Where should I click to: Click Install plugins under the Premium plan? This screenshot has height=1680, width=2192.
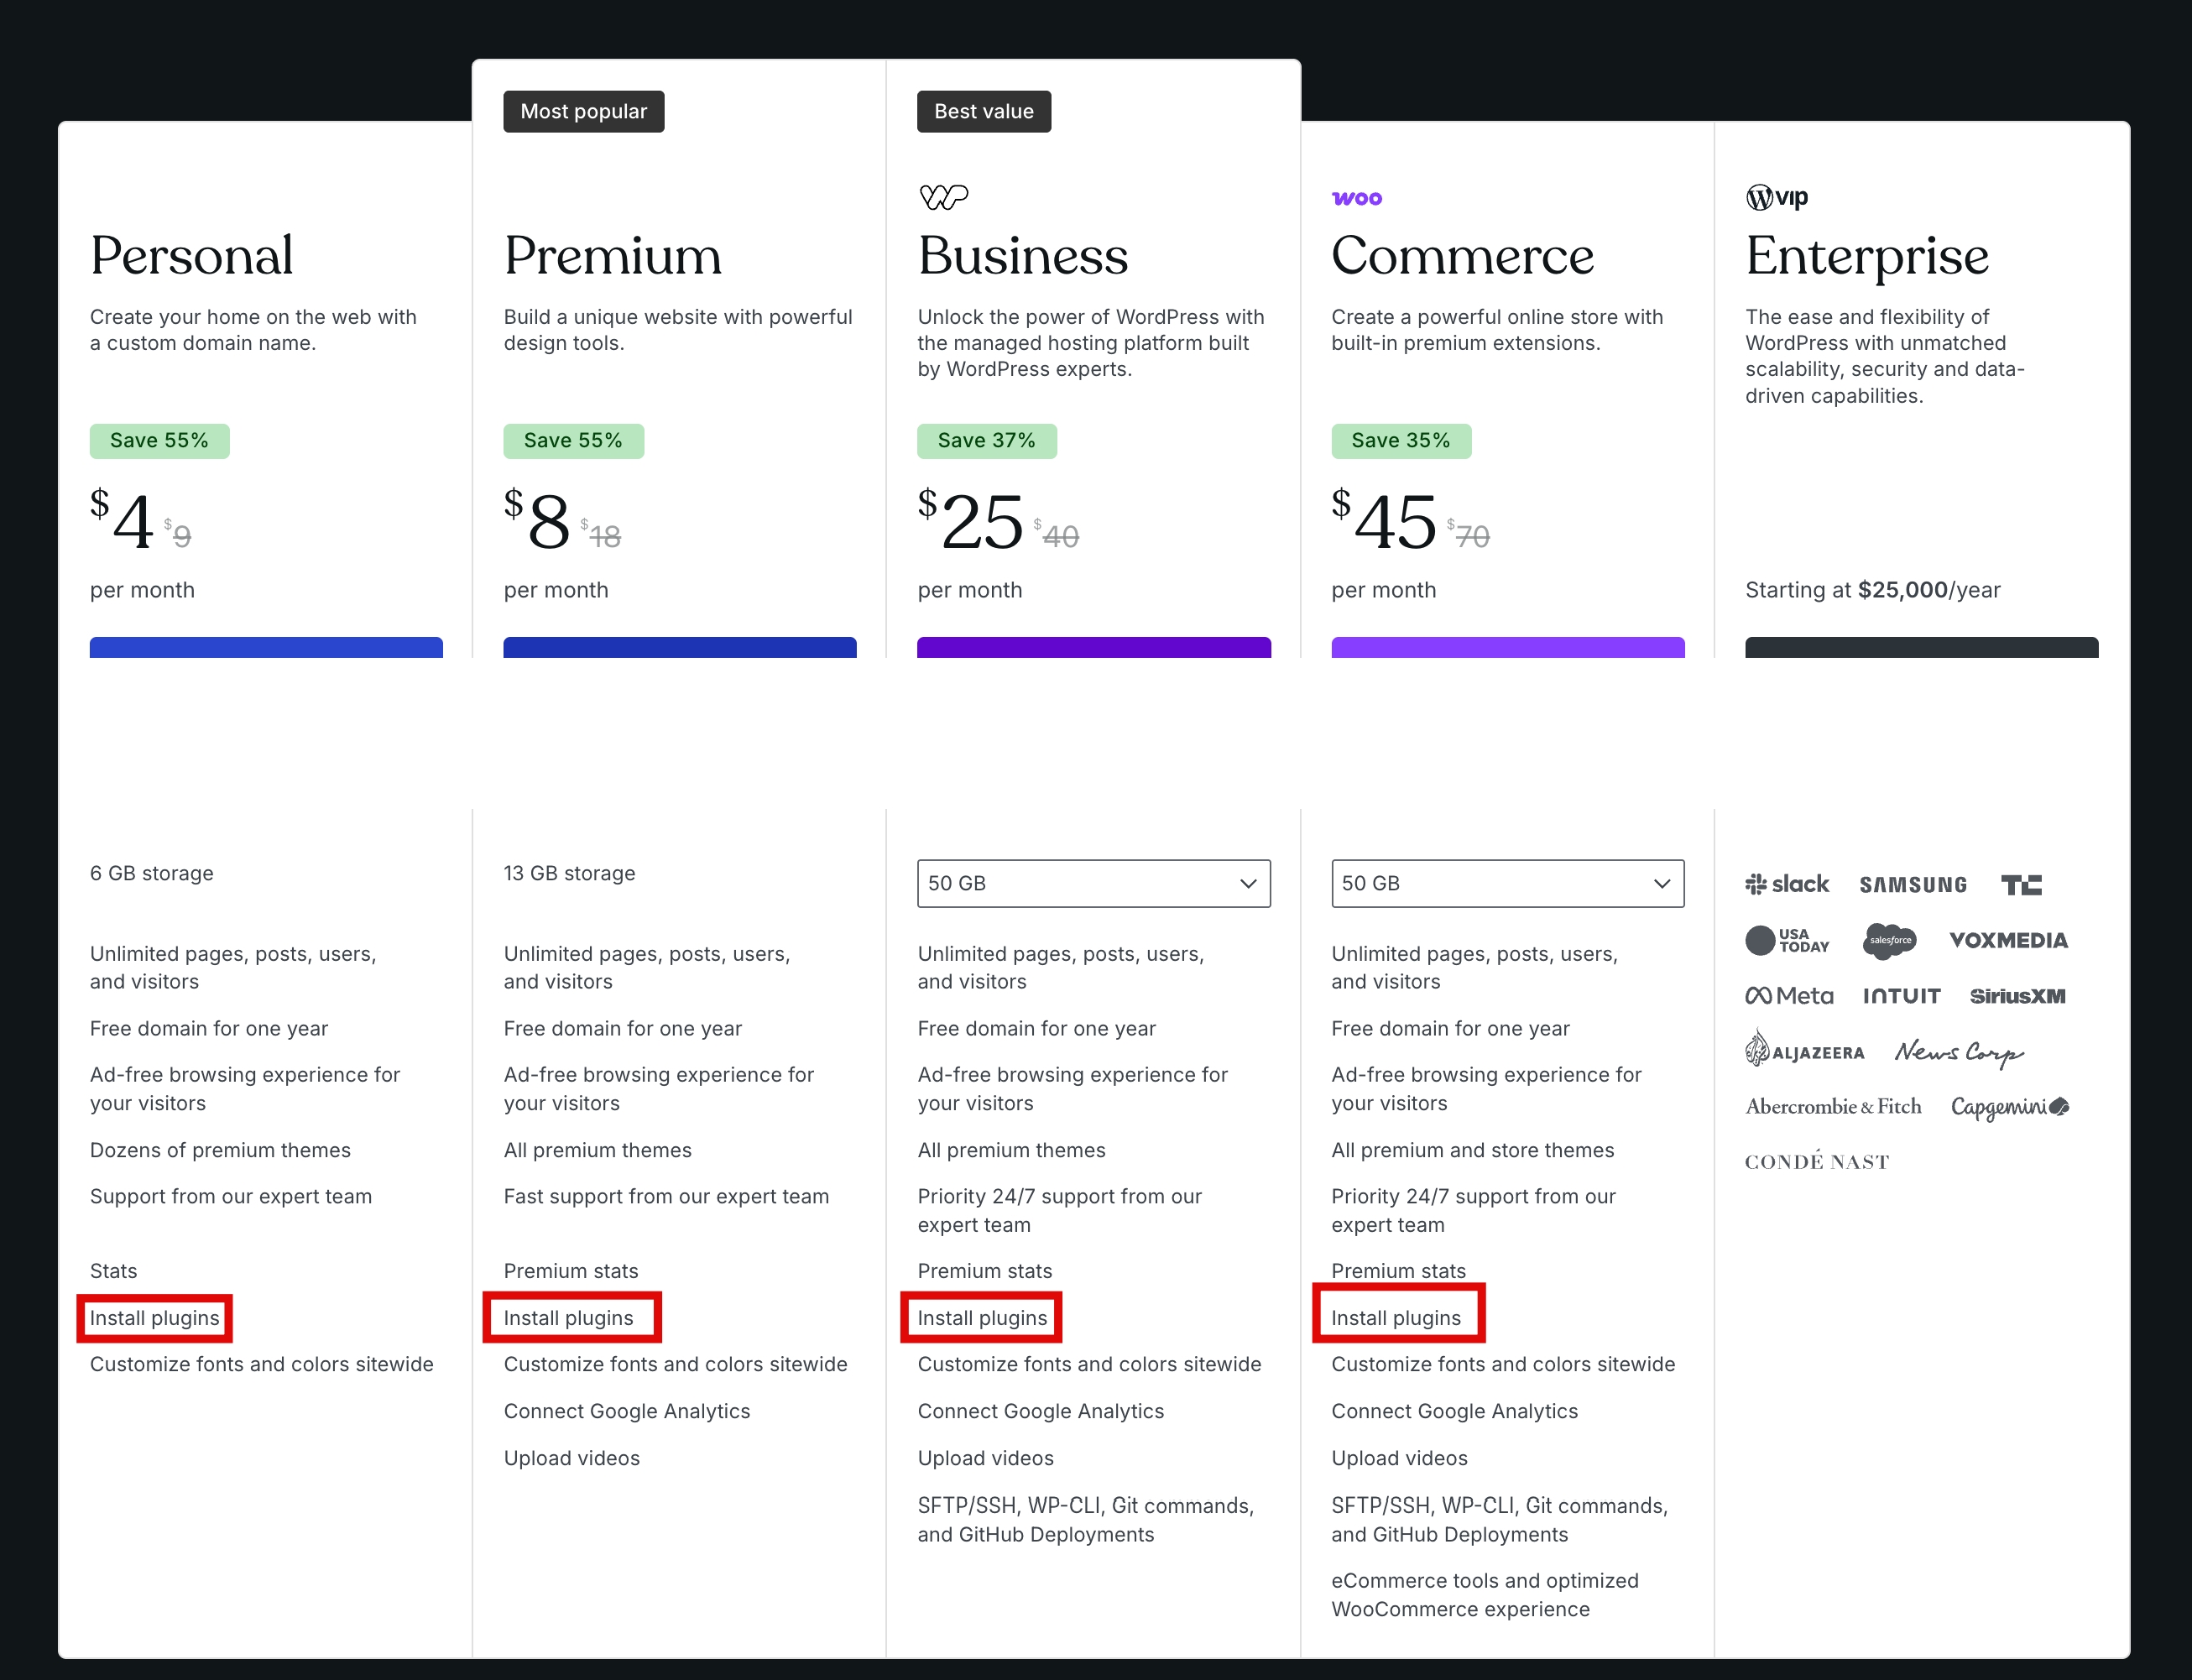pyautogui.click(x=569, y=1317)
